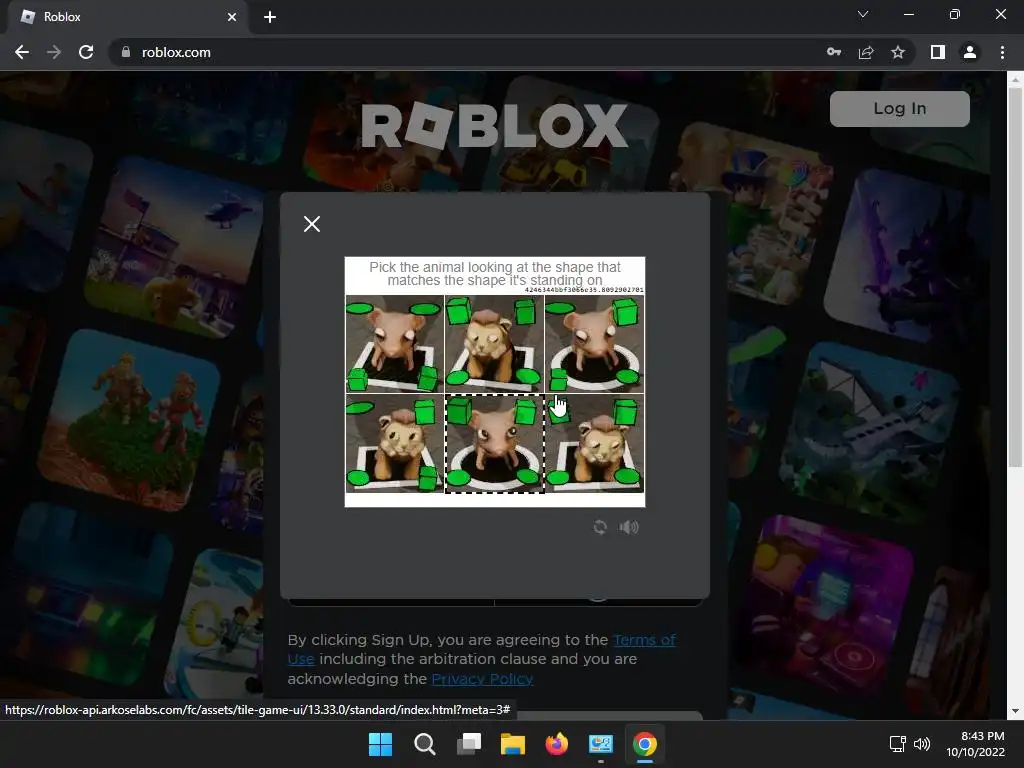The image size is (1024, 768).
Task: Open Firefox from the taskbar
Action: point(556,744)
